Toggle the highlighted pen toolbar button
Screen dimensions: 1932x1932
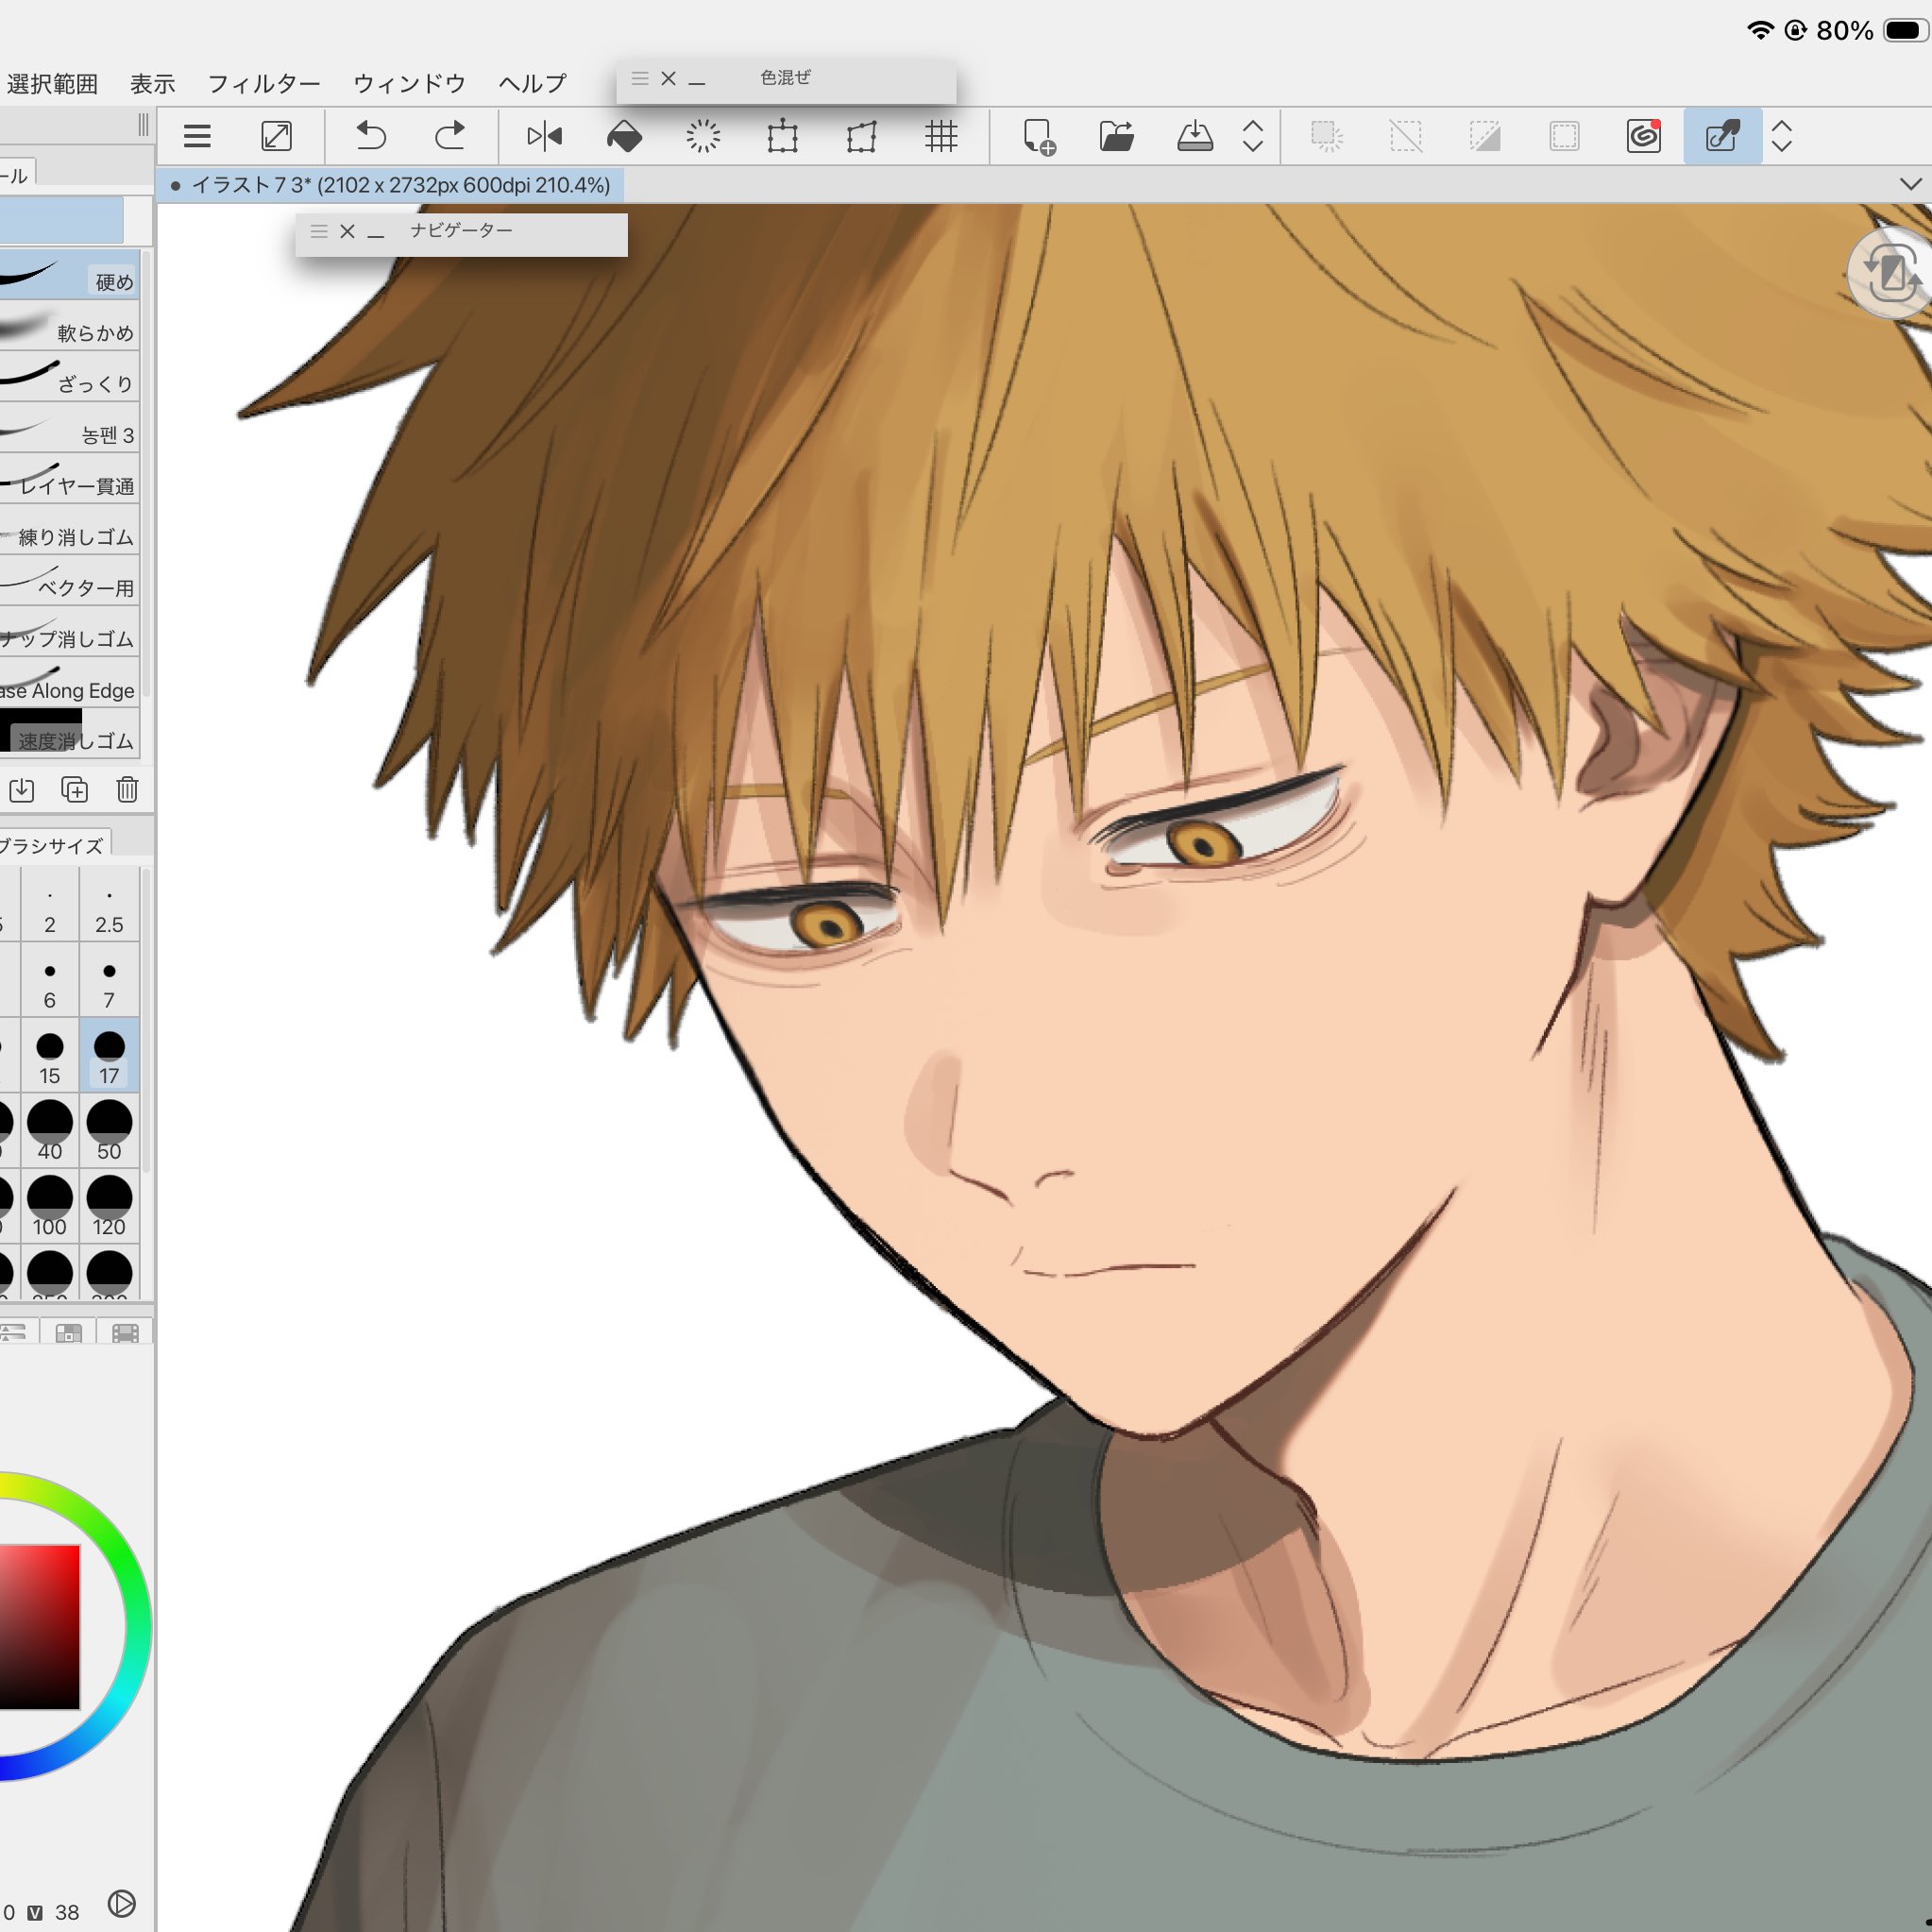(x=1722, y=136)
